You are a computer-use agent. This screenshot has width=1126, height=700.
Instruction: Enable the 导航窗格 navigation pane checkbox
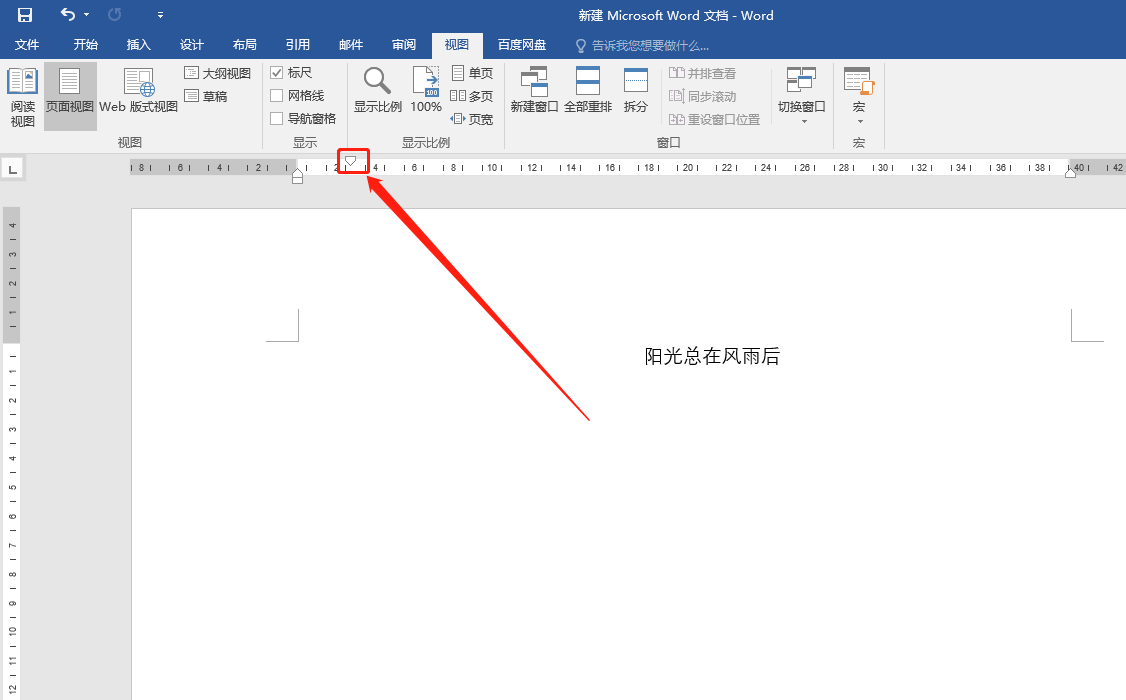(x=276, y=118)
